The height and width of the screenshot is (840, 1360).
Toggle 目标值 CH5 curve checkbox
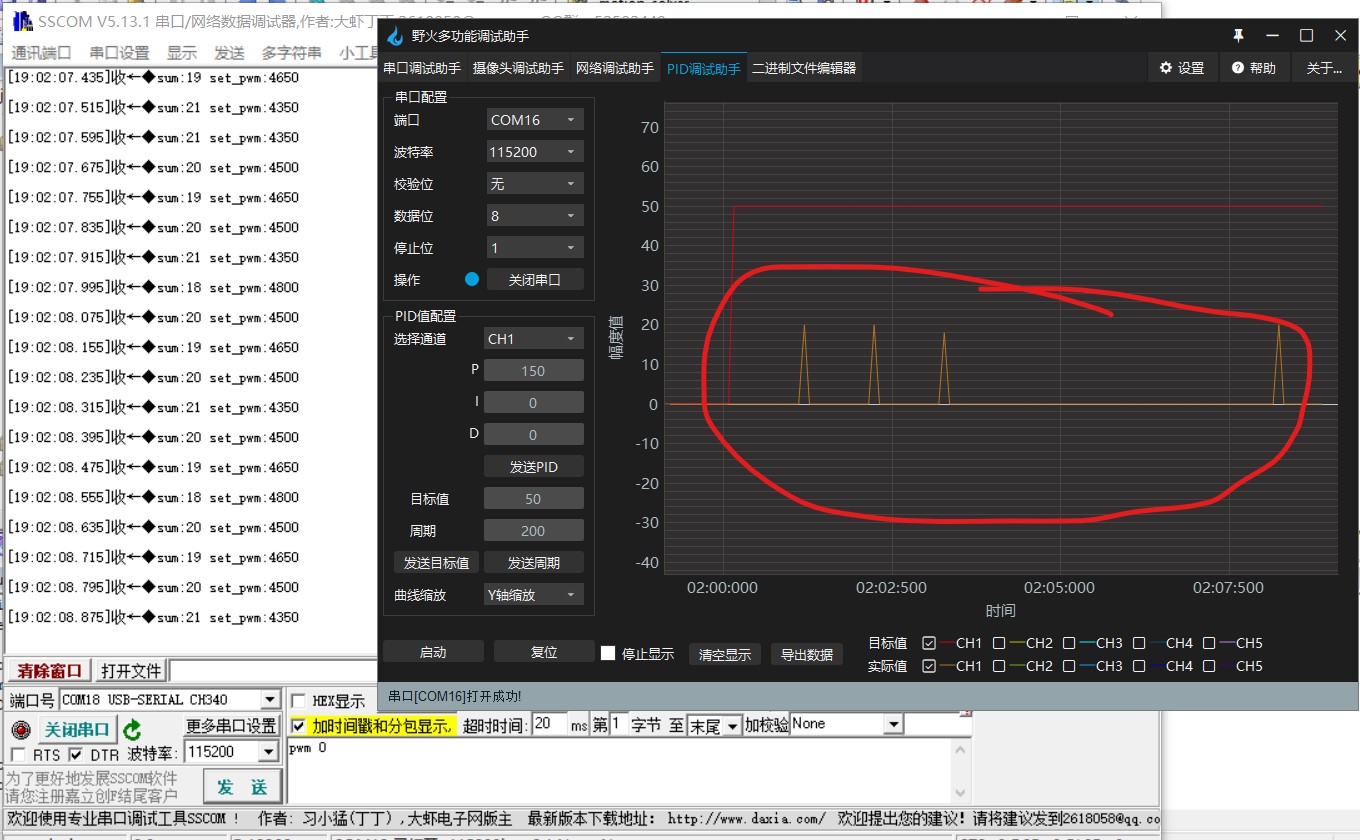coord(1209,643)
